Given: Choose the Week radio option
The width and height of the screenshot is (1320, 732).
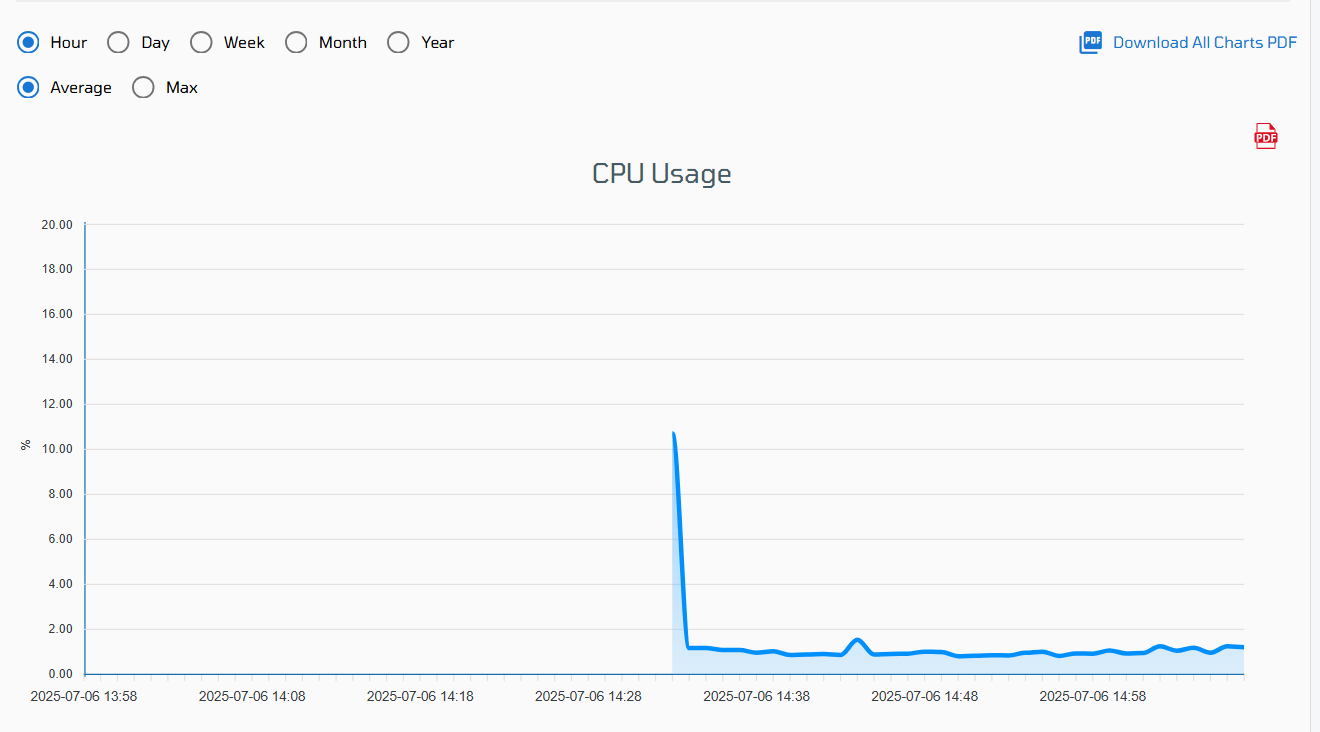Looking at the screenshot, I should tap(201, 42).
